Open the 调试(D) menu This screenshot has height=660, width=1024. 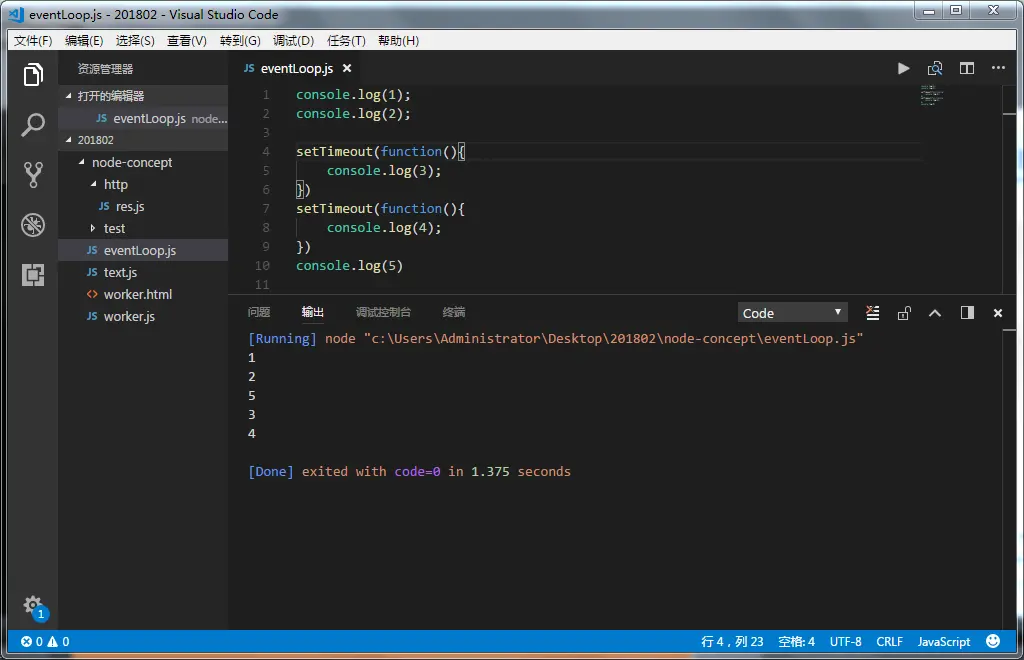point(293,41)
